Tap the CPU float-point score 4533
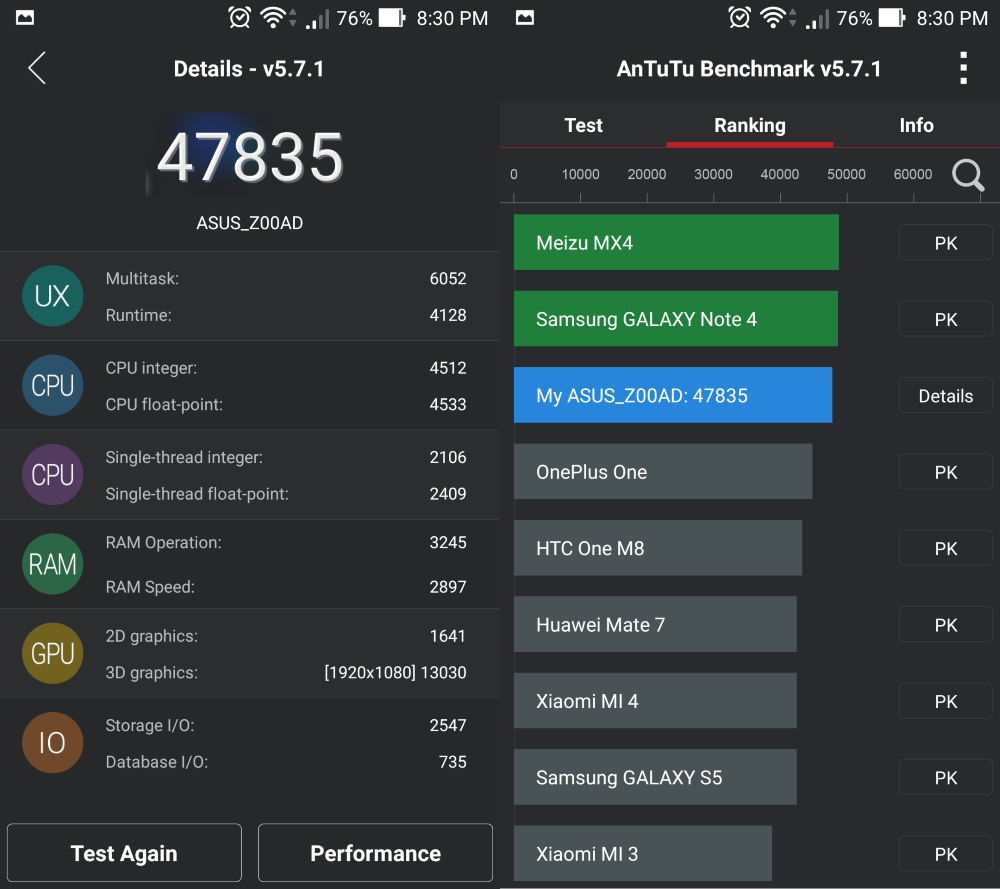1000x889 pixels. (x=448, y=404)
